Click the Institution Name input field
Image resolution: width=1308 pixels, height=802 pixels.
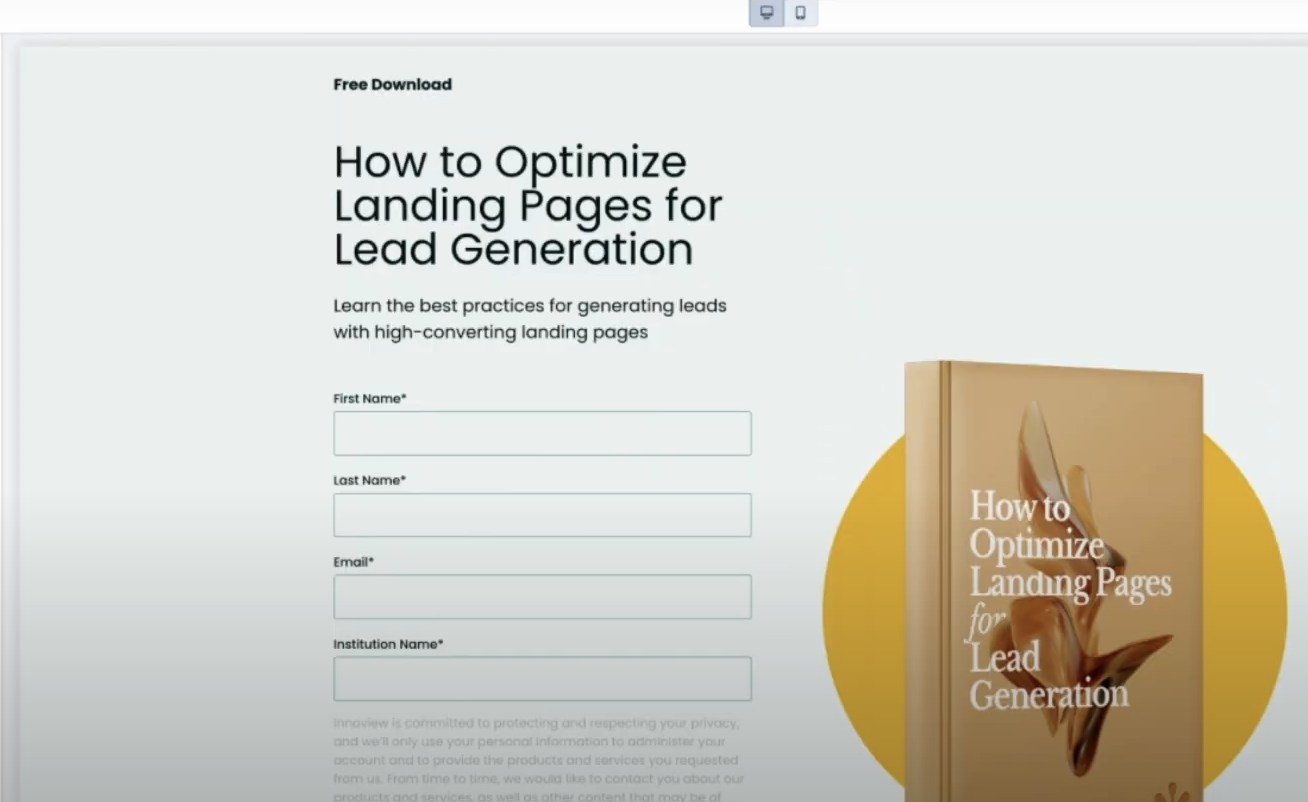(x=542, y=678)
